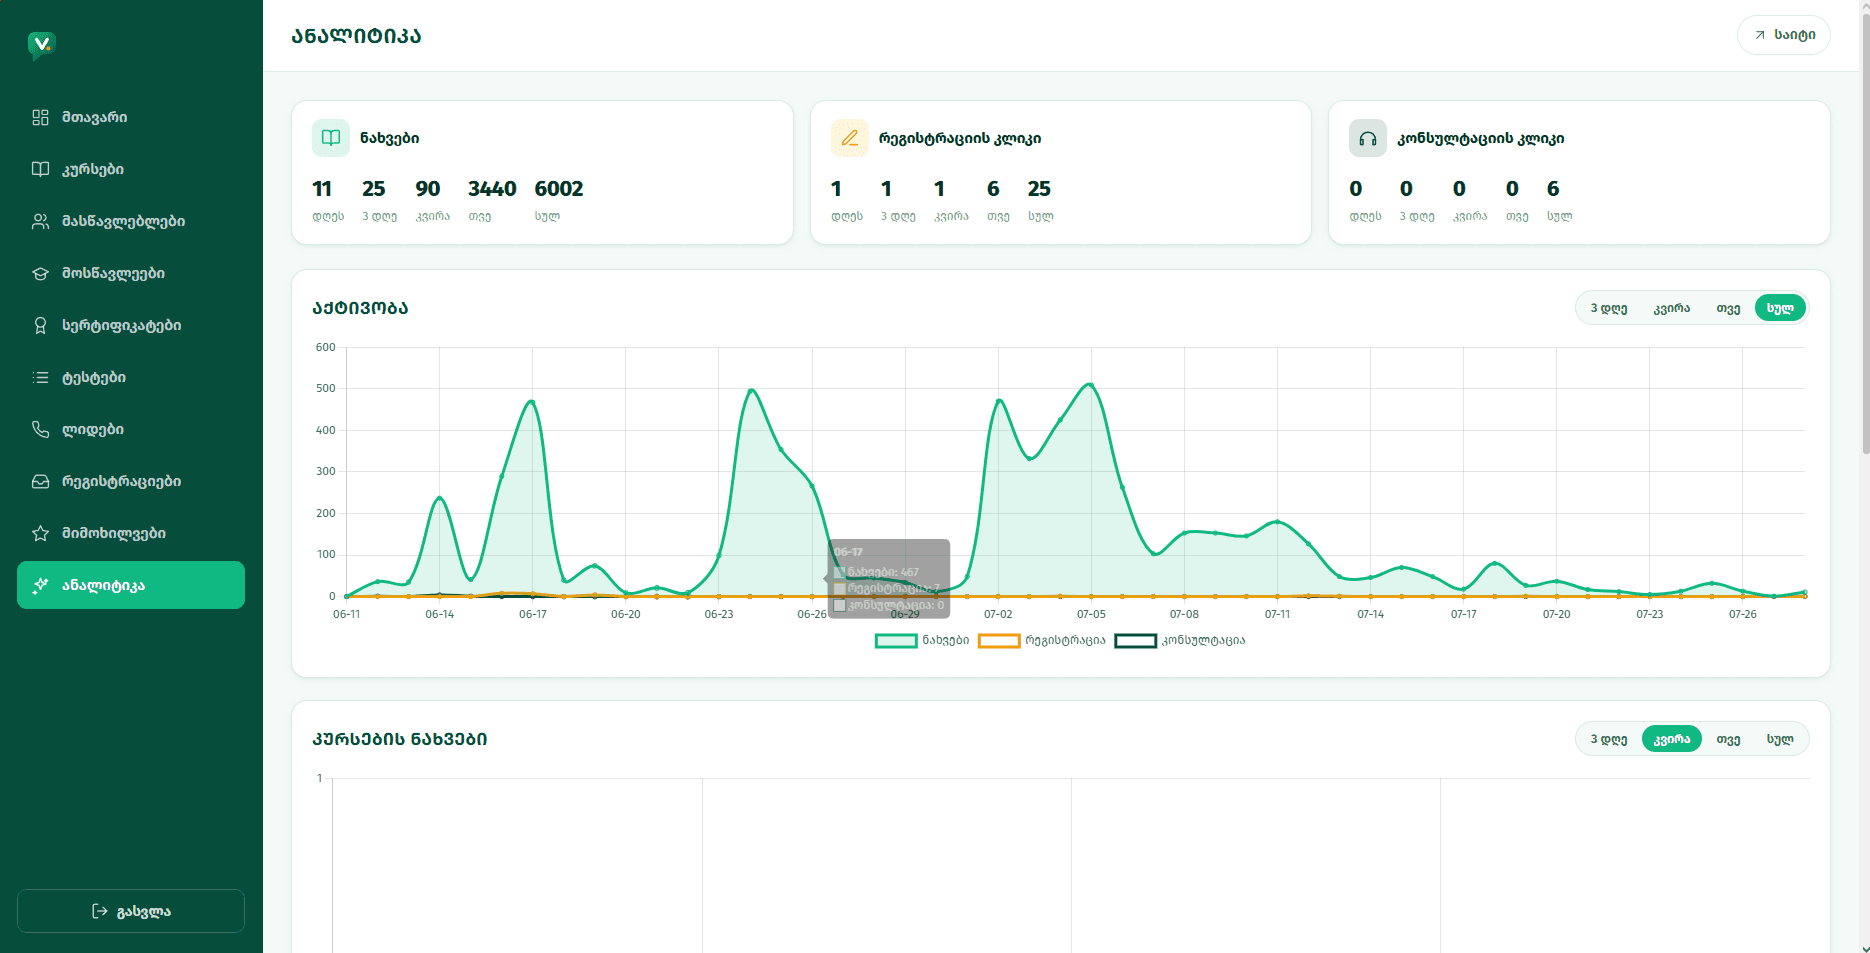Click the მოსწავლეები graduation cap icon
Image resolution: width=1870 pixels, height=953 pixels.
[40, 273]
